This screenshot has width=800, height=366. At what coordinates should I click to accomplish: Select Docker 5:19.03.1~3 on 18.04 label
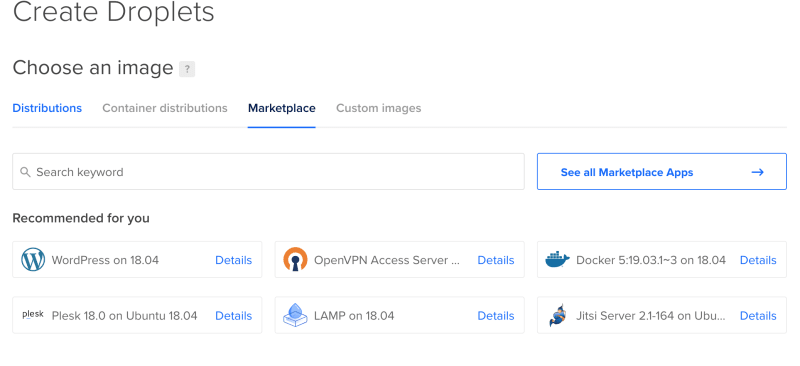(651, 260)
